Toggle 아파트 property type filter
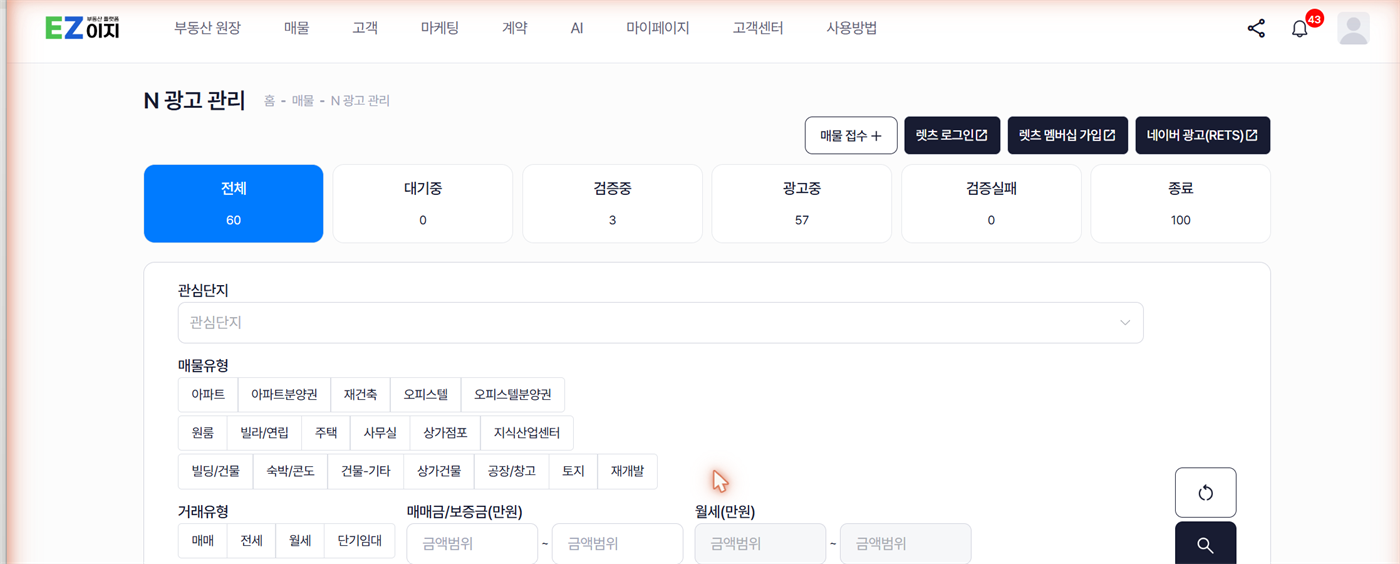This screenshot has height=564, width=1400. pos(208,395)
